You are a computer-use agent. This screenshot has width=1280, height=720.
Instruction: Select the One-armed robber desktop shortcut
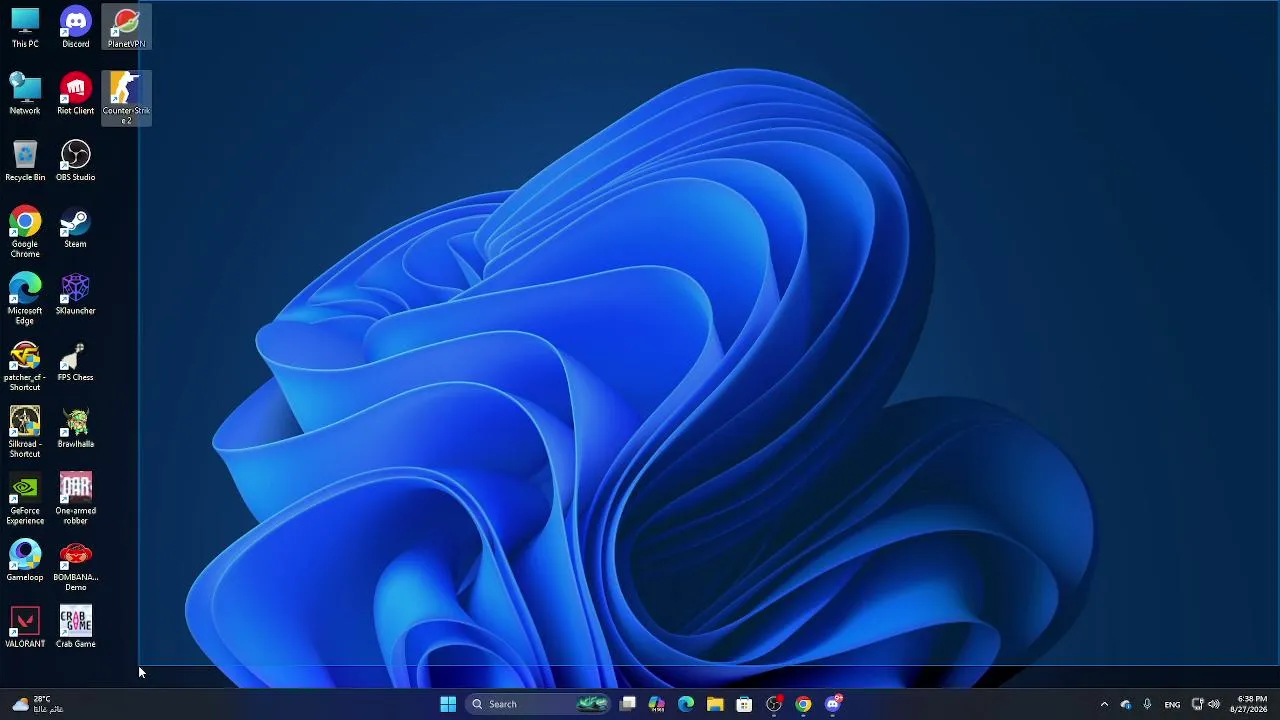(75, 499)
